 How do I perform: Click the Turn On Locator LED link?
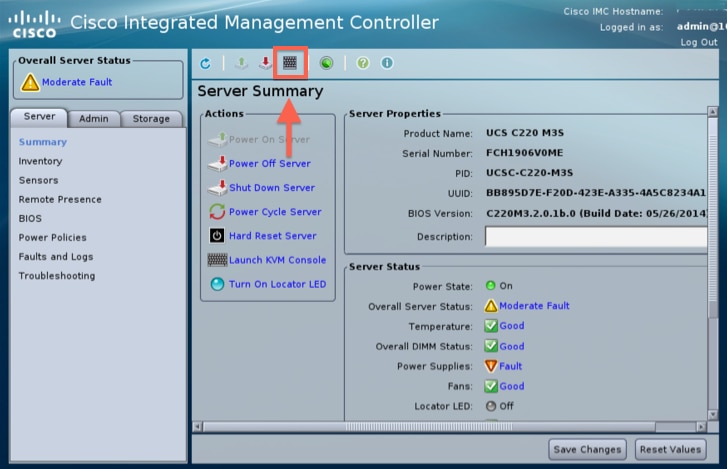[x=277, y=284]
